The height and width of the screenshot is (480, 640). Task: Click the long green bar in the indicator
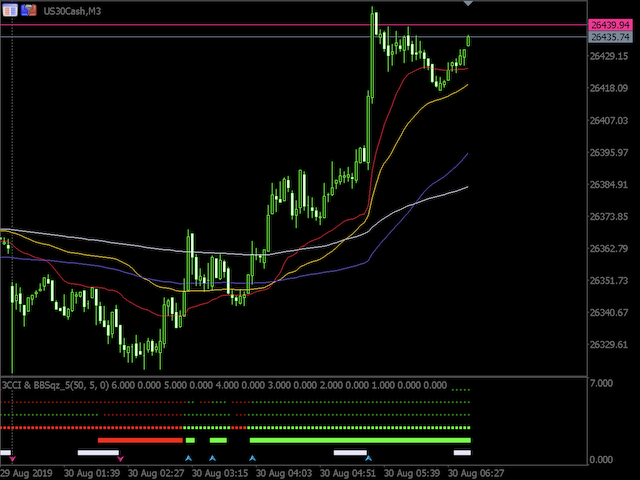pyautogui.click(x=360, y=440)
